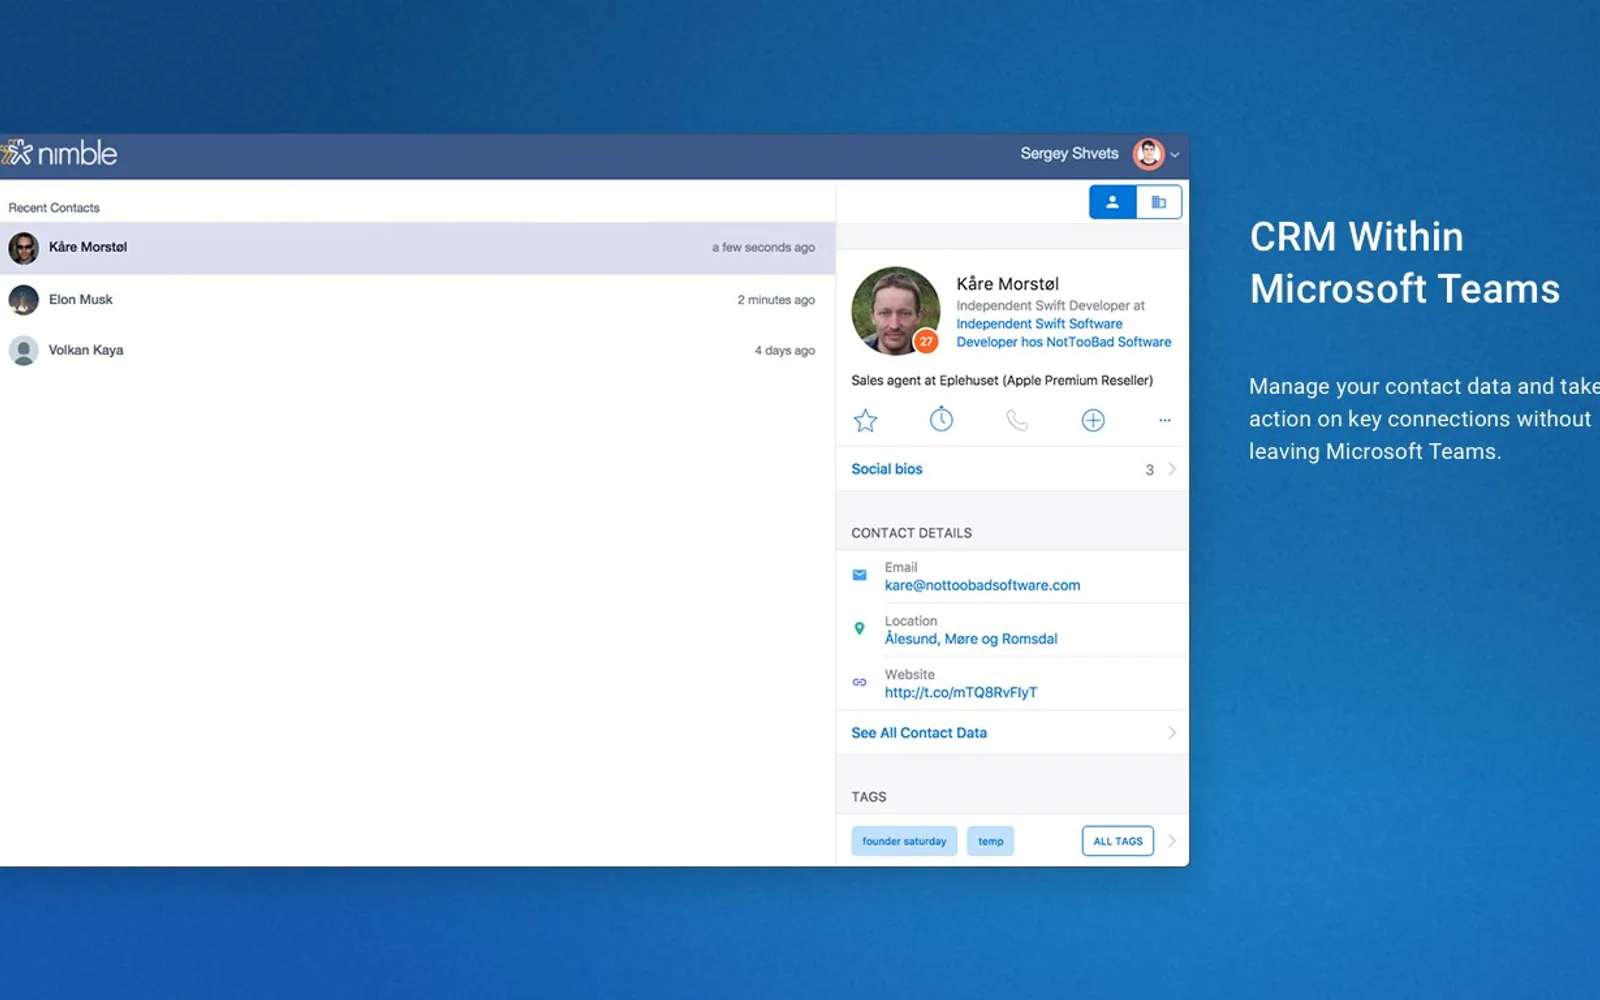This screenshot has width=1600, height=1000.
Task: Open Sergey Shvets account dropdown arrow
Action: (1175, 155)
